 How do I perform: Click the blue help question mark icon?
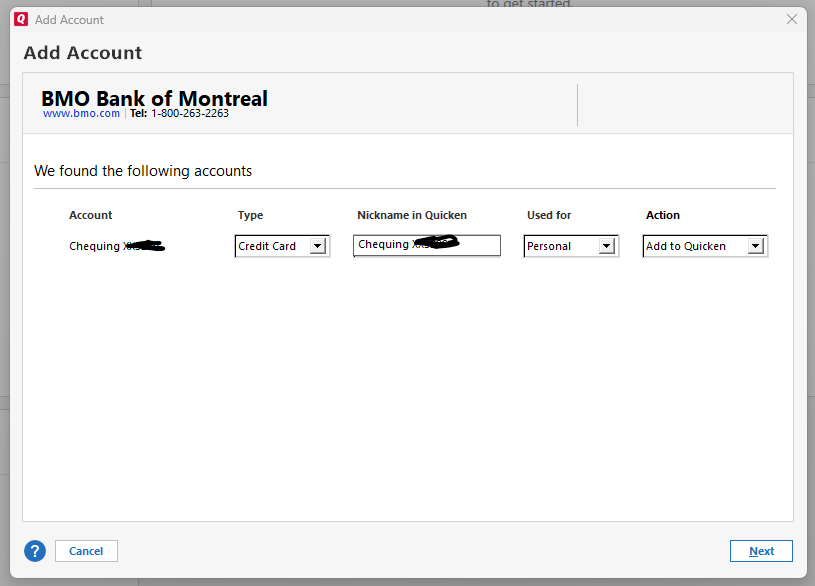(35, 551)
